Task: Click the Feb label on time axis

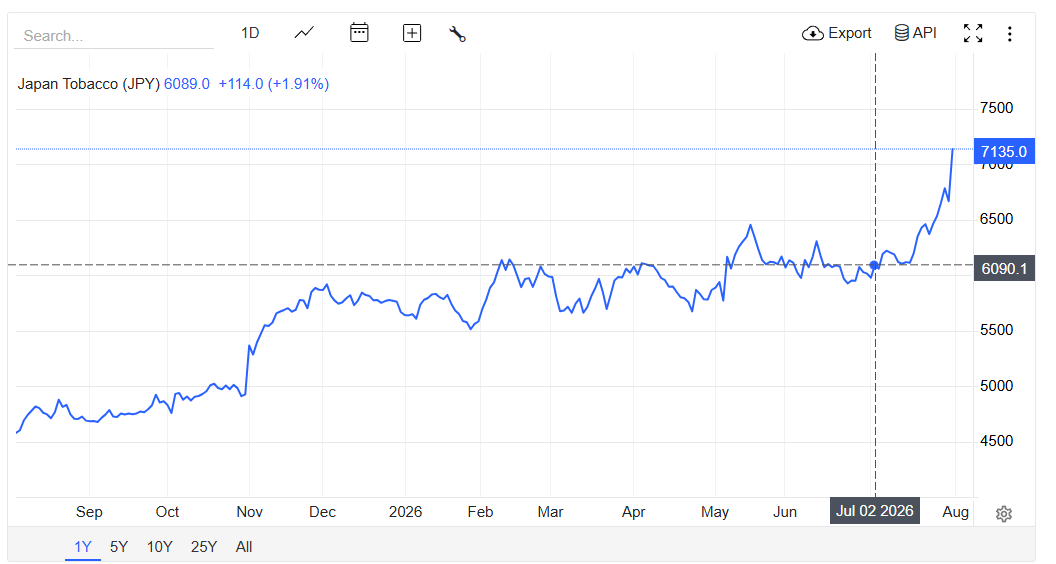Action: point(480,512)
